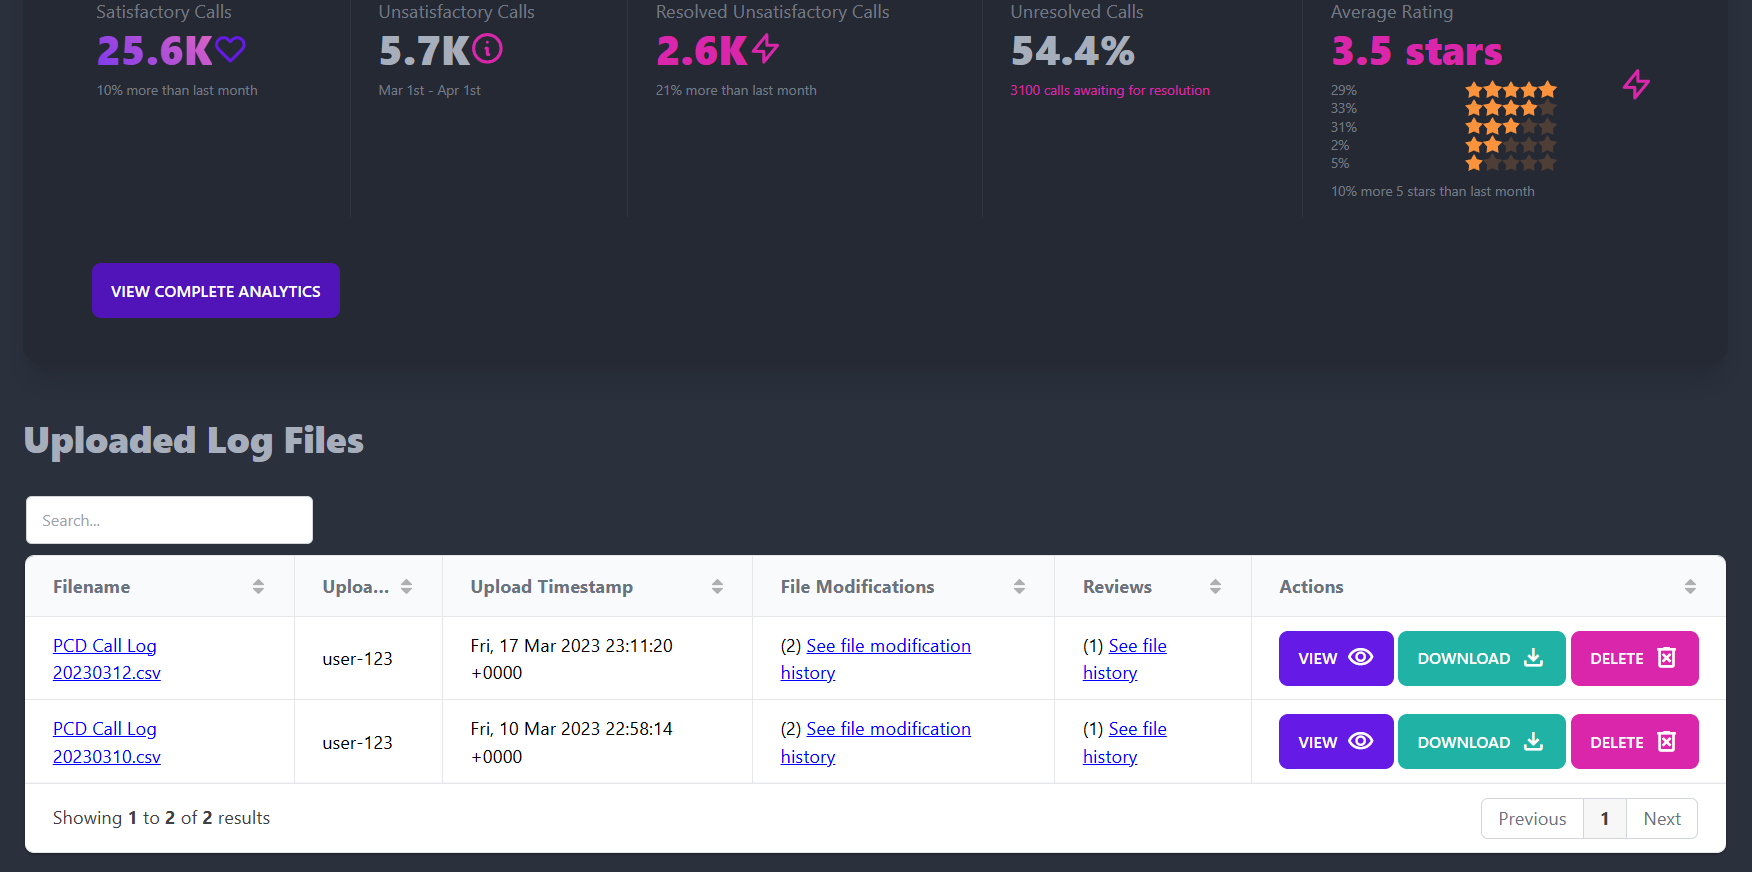Open View Complete Analytics
The width and height of the screenshot is (1752, 872).
tap(216, 291)
